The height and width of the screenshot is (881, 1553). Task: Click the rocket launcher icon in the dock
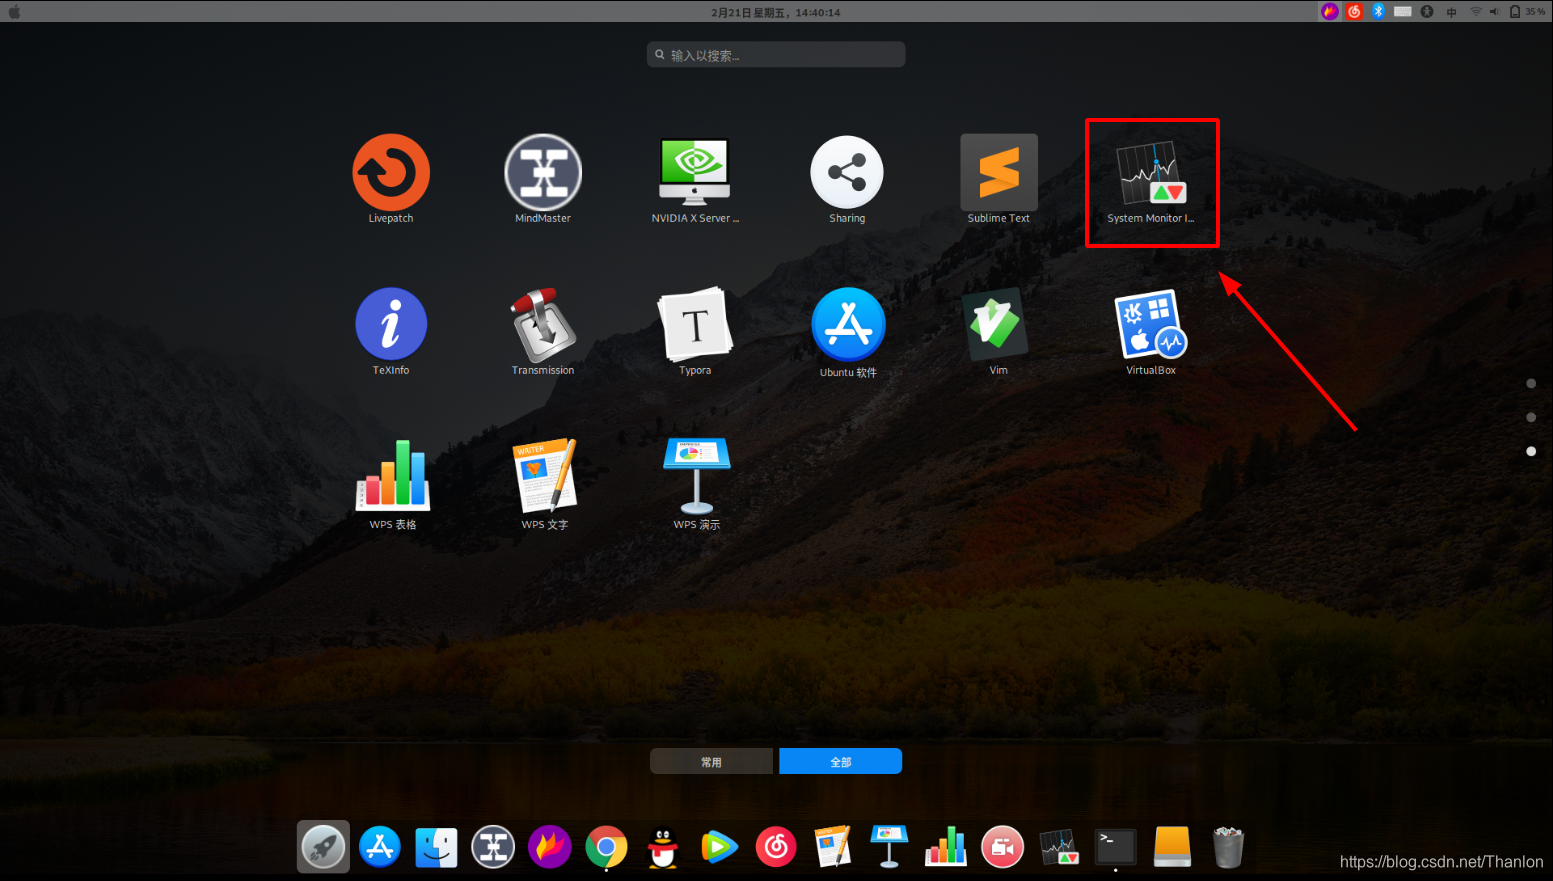(x=323, y=847)
